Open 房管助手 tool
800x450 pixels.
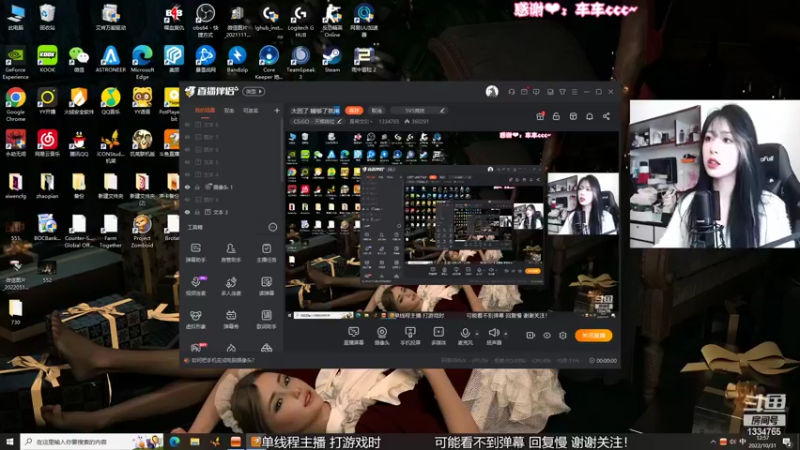[x=231, y=253]
